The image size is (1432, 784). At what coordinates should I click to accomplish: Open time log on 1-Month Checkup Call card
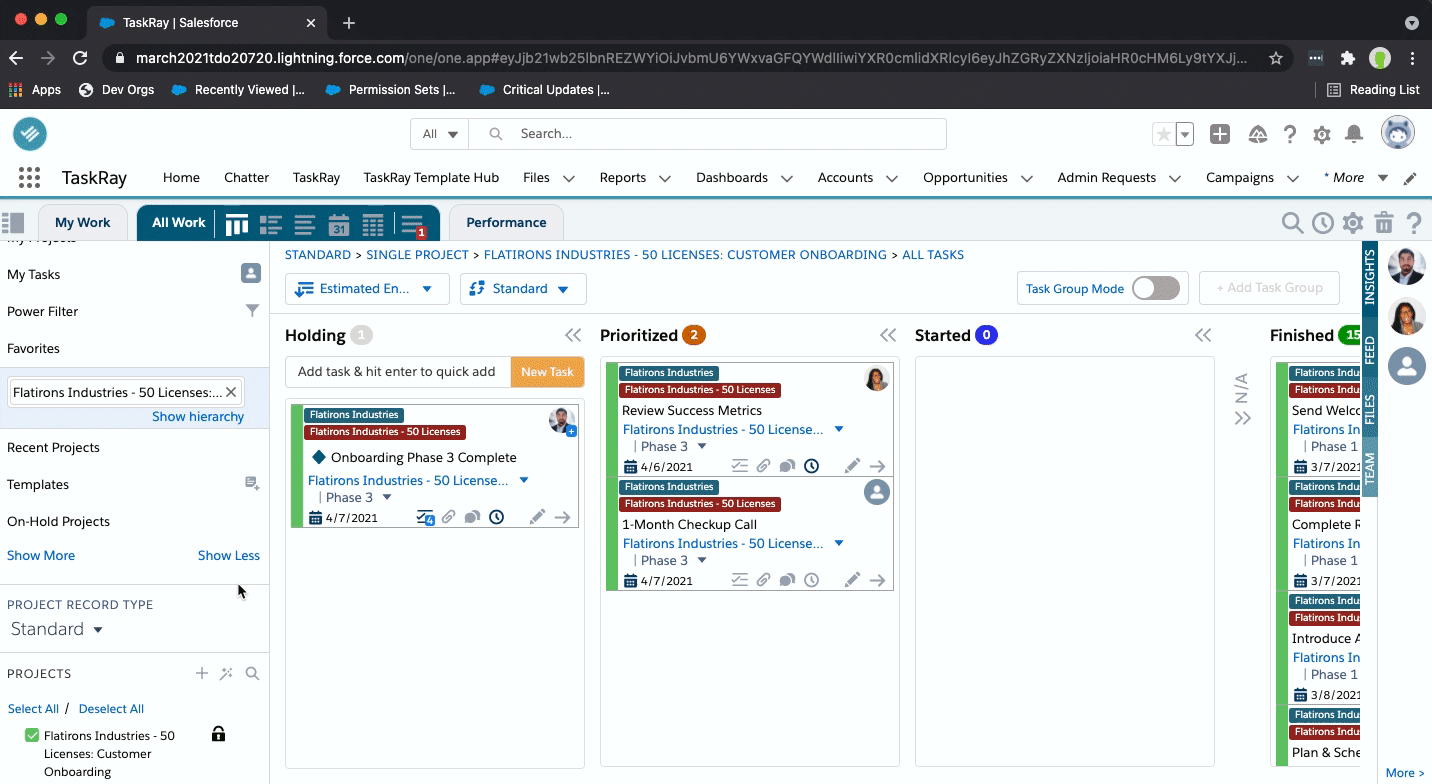812,580
